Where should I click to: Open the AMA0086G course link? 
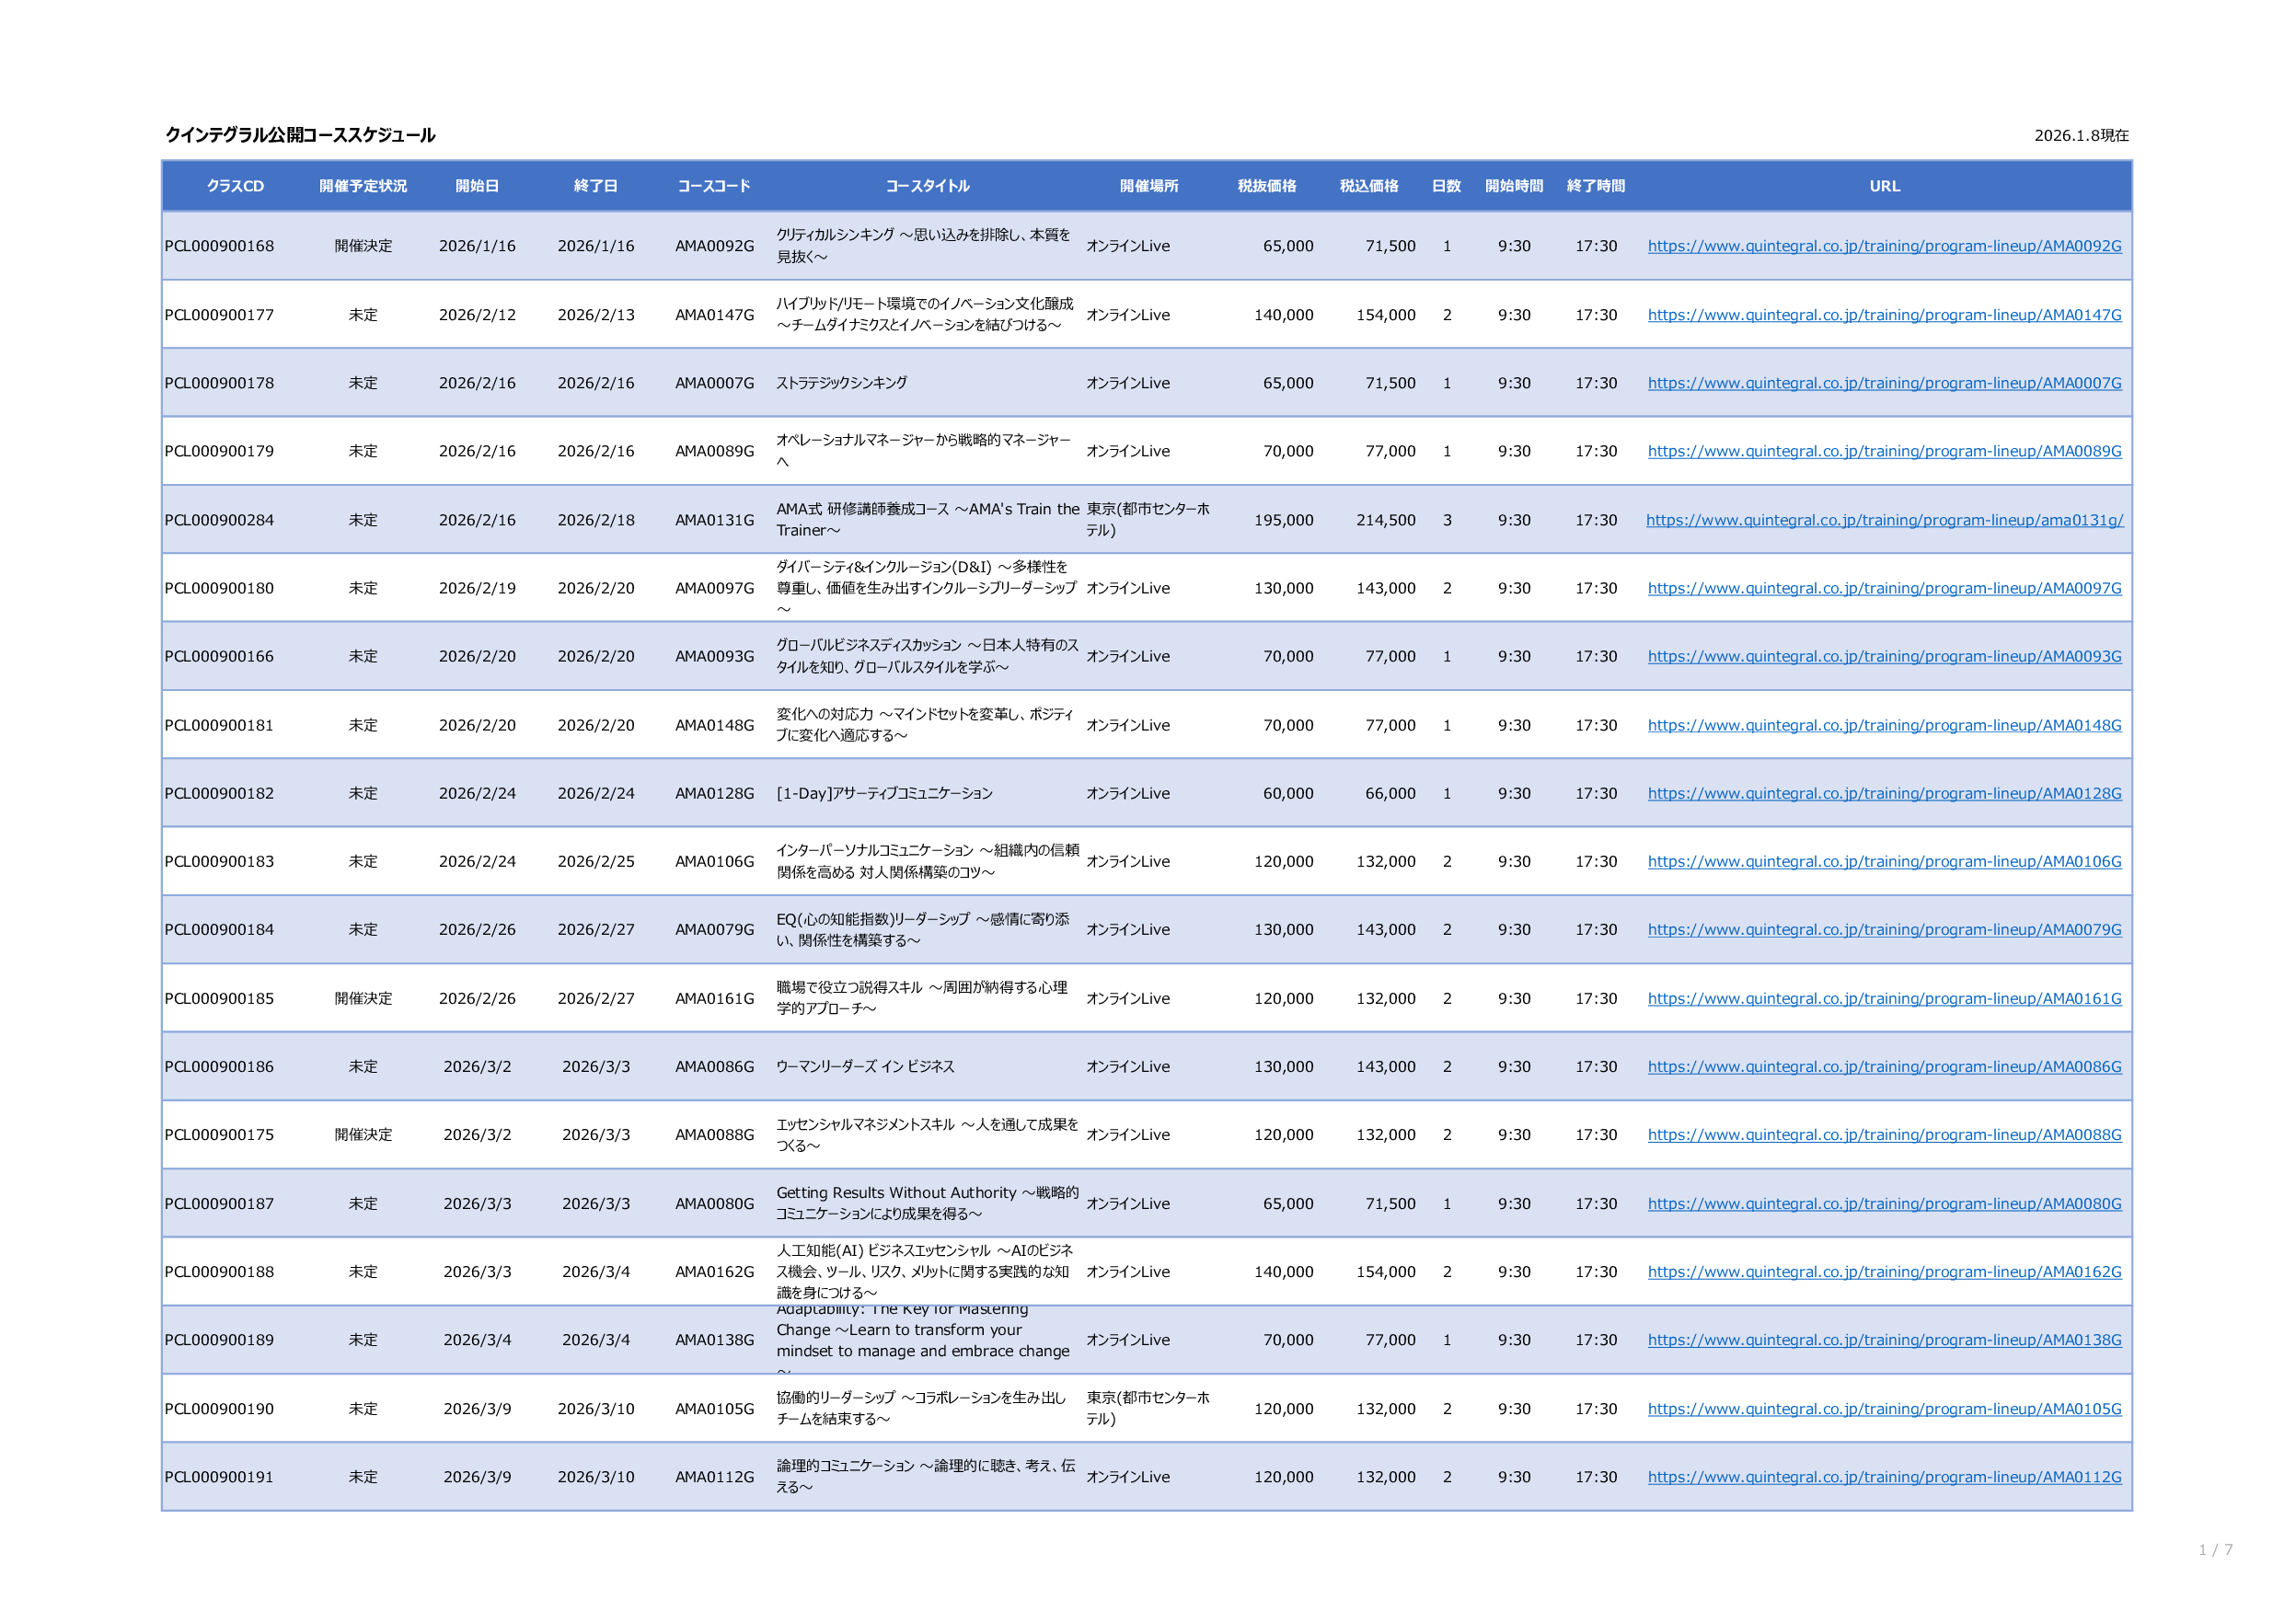[1884, 1066]
